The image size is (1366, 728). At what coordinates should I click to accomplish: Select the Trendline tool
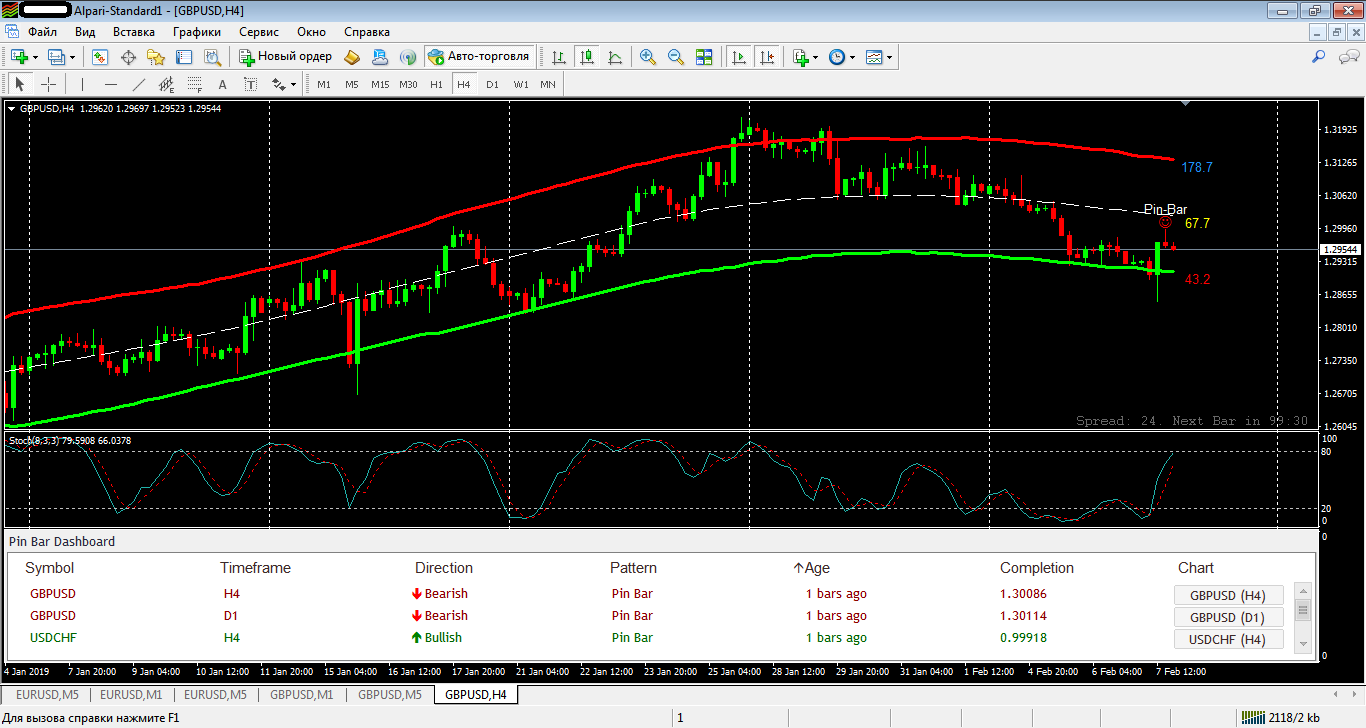point(139,84)
